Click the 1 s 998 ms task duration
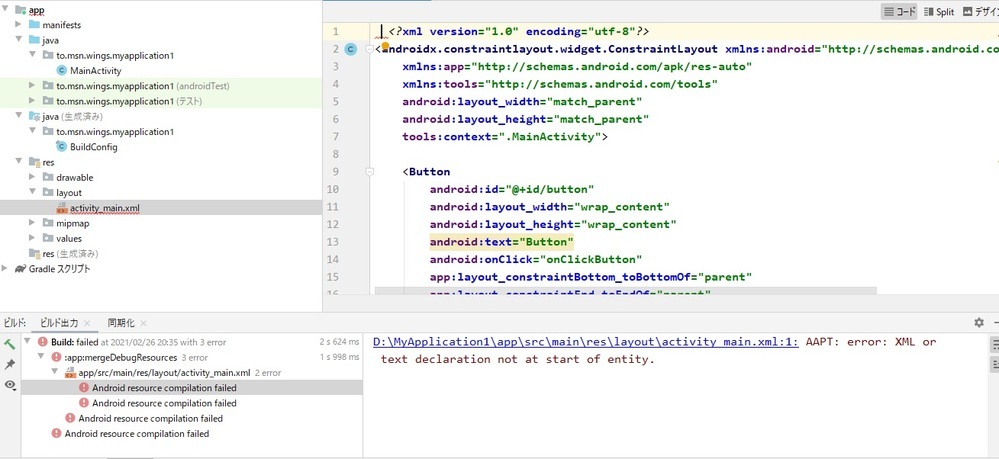The width and height of the screenshot is (999, 459). pyautogui.click(x=339, y=357)
